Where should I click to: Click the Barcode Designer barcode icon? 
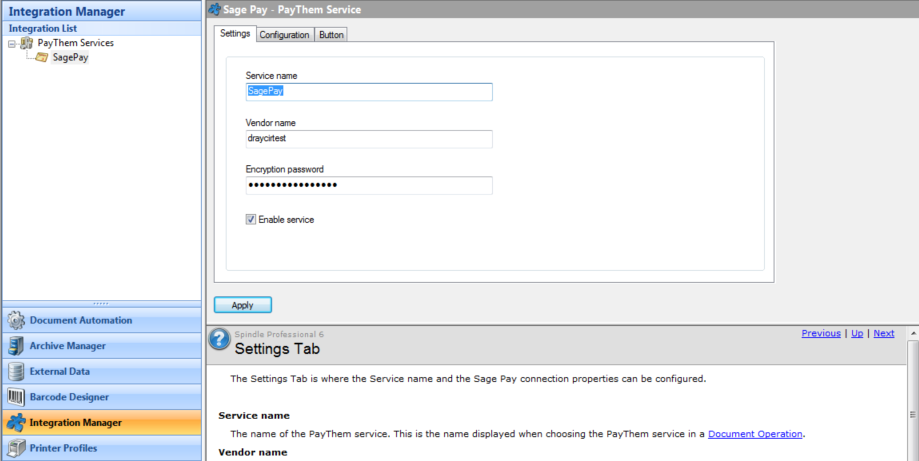click(16, 397)
